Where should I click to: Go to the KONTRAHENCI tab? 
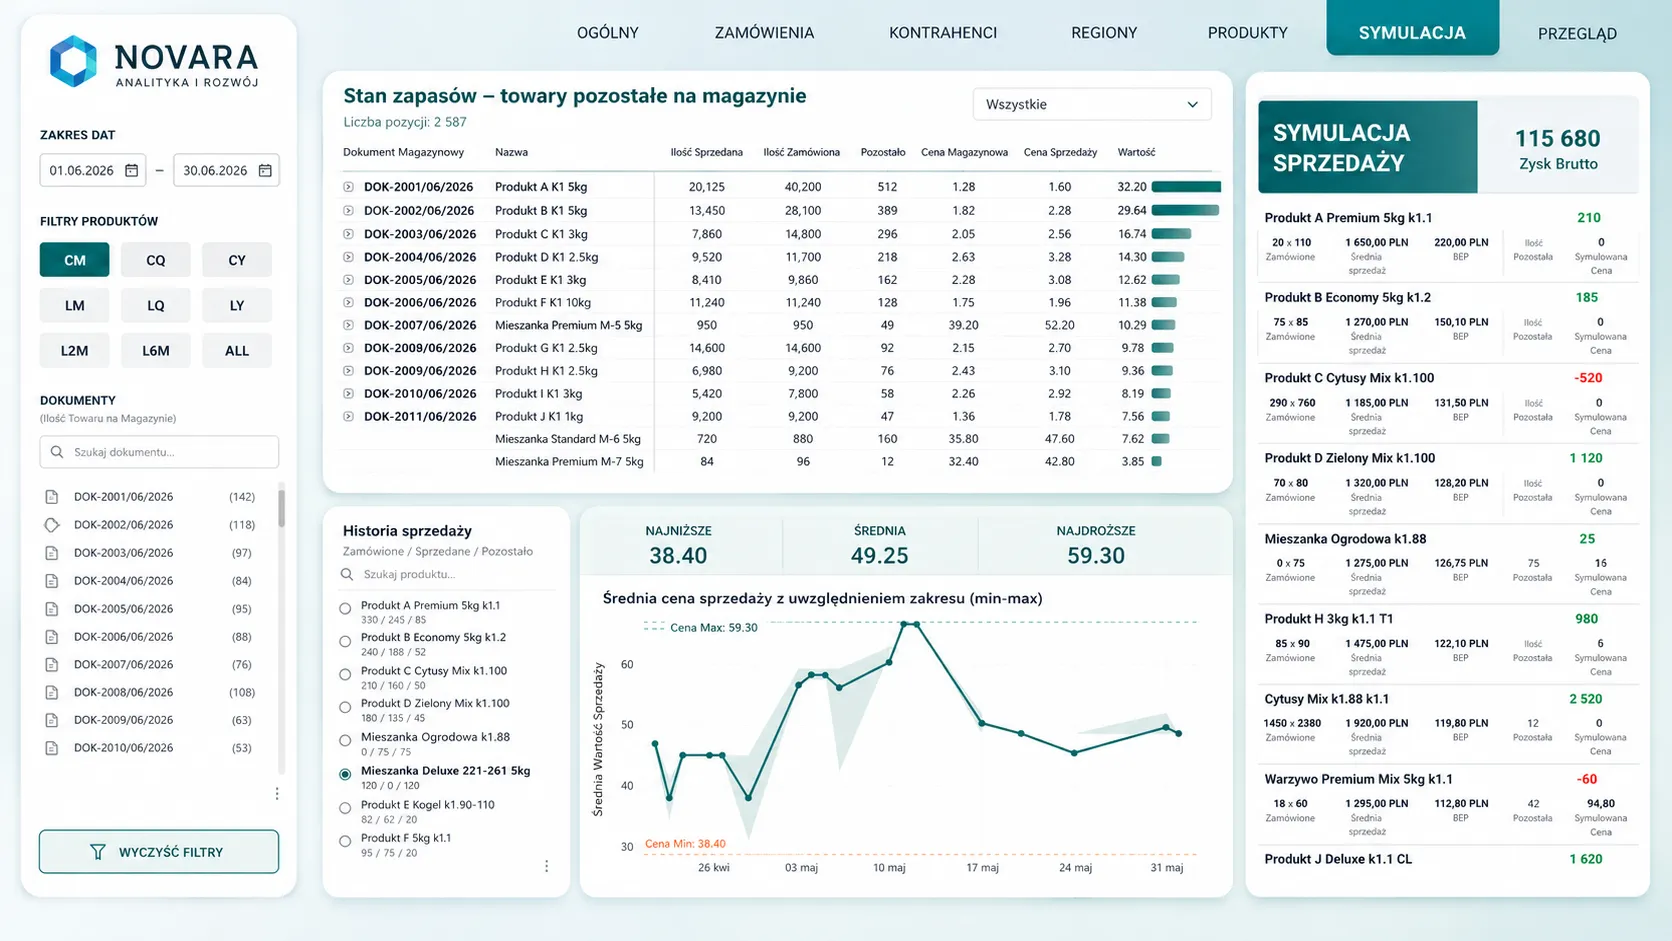943,33
